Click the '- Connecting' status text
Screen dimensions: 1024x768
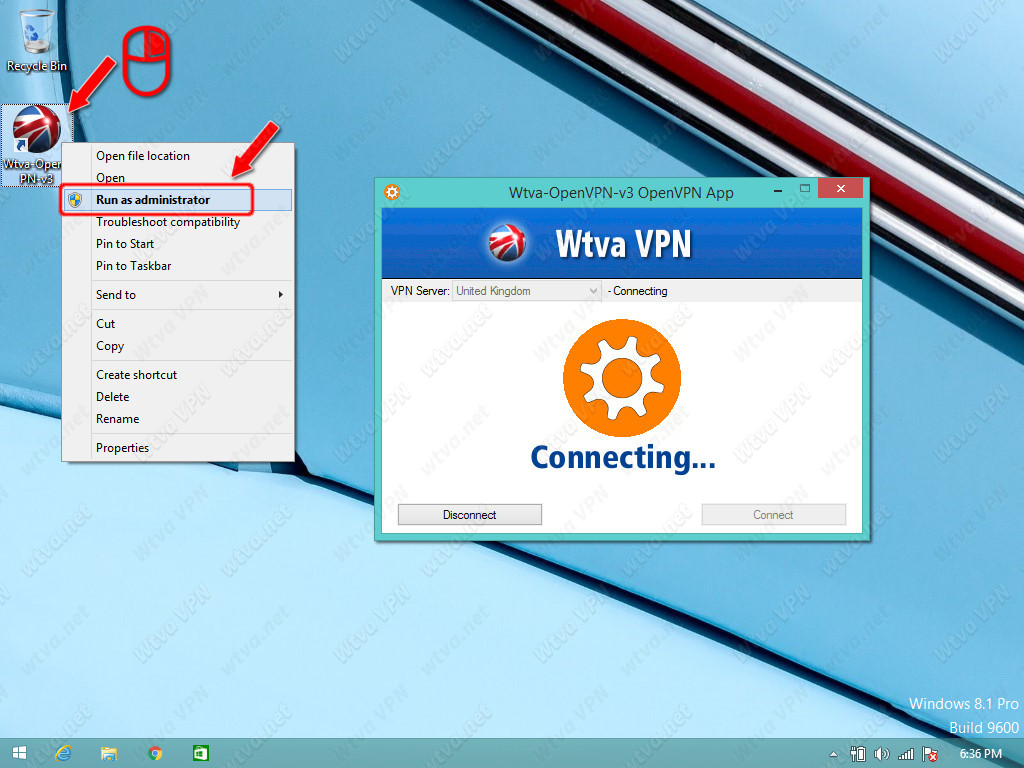637,291
